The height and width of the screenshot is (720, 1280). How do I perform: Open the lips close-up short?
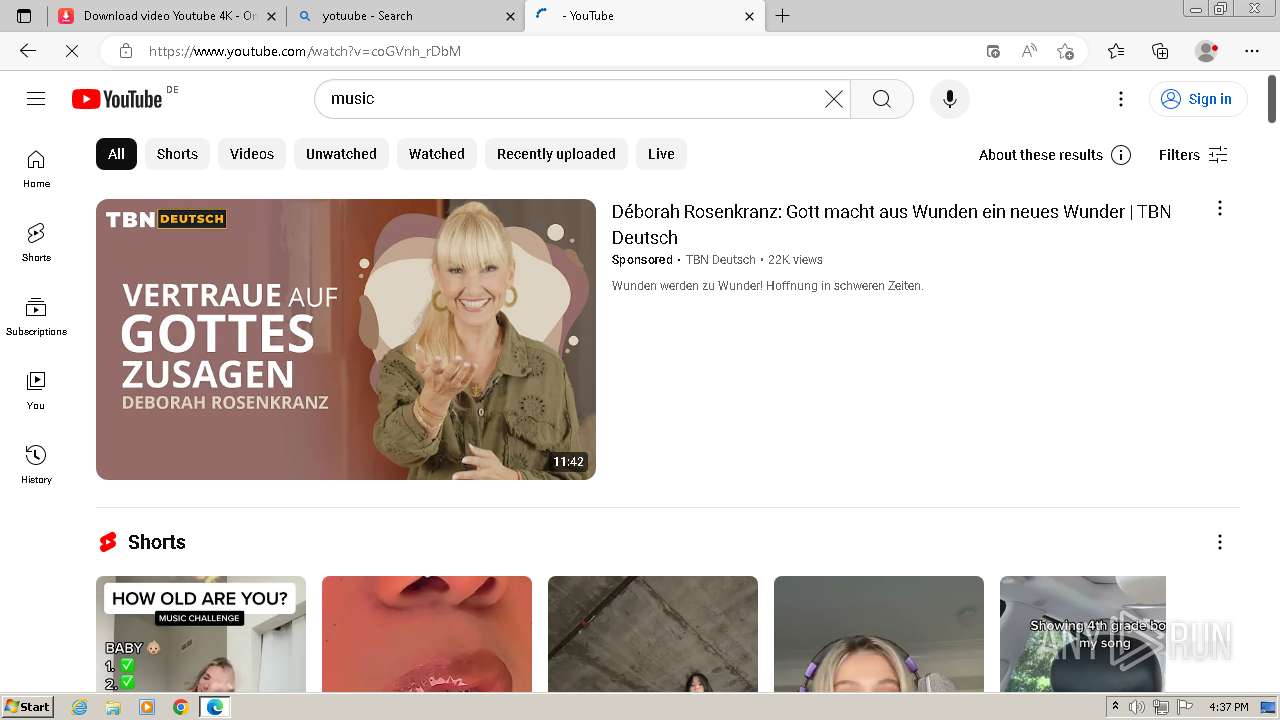point(427,634)
